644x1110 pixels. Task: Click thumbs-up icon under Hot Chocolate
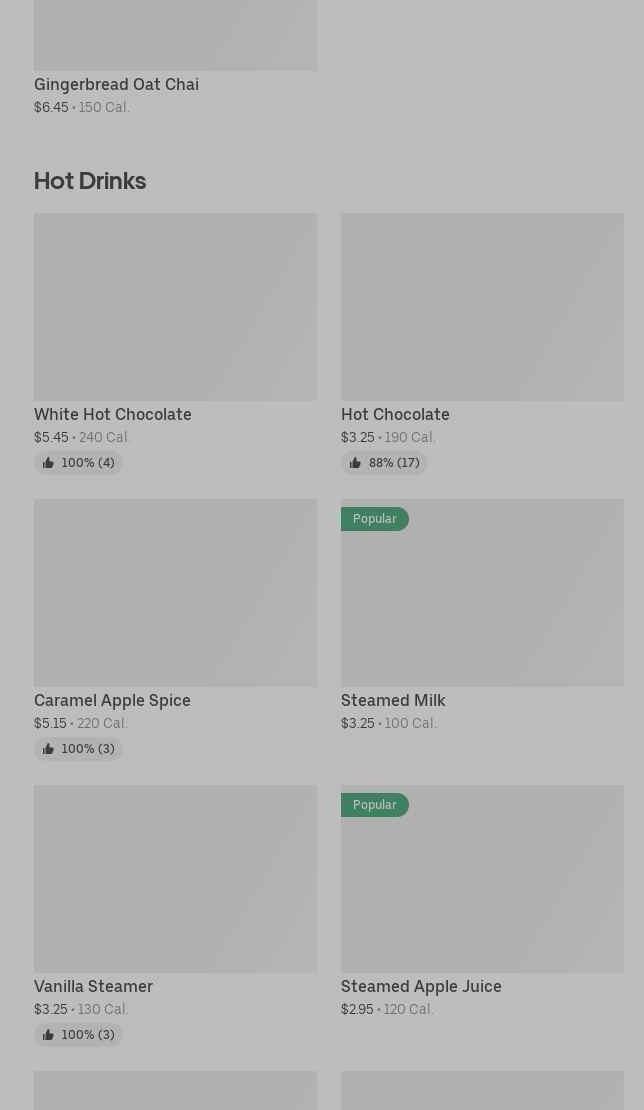355,463
